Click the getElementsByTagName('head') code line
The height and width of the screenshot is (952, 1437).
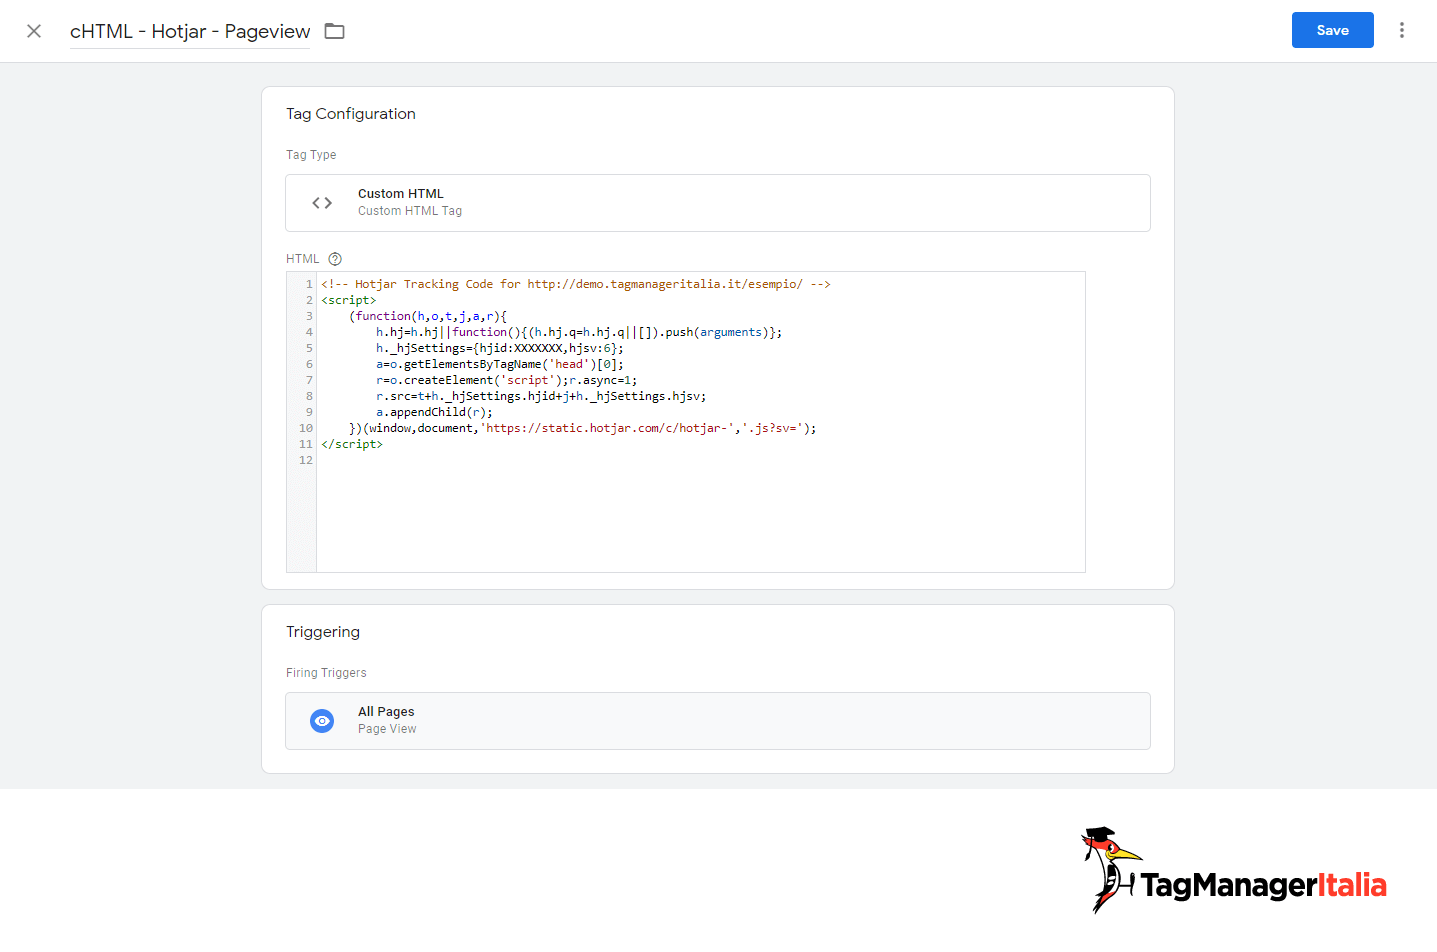pyautogui.click(x=500, y=364)
